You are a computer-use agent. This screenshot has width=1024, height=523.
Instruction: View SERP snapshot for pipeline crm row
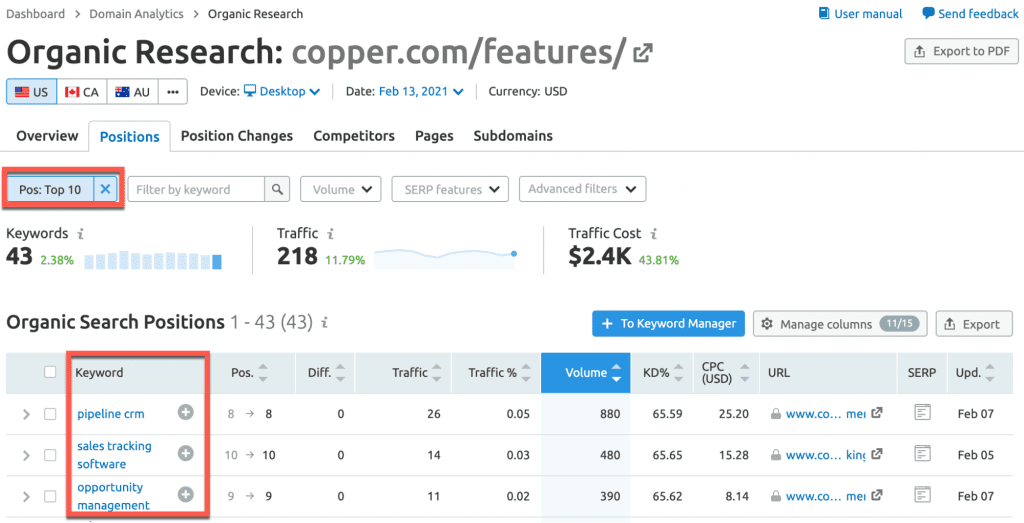[x=922, y=413]
